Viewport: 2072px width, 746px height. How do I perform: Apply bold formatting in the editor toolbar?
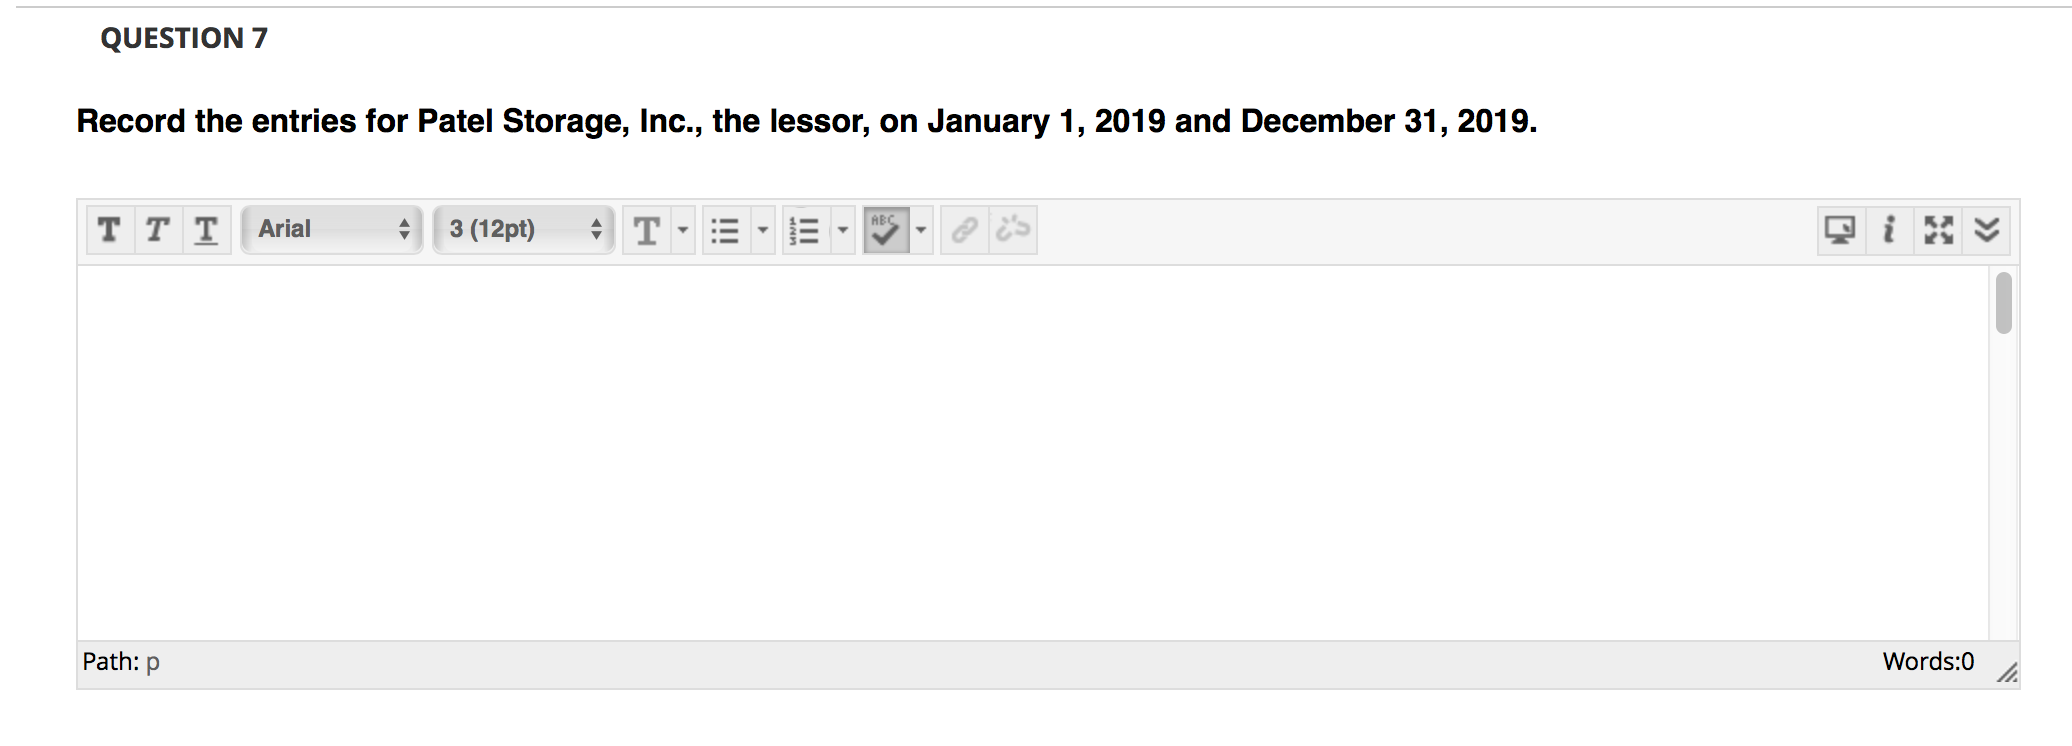click(x=108, y=229)
